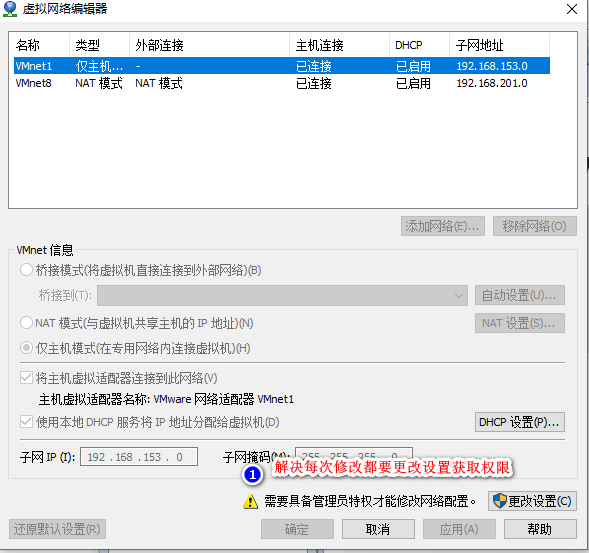This screenshot has height=553, width=589.
Task: Sort by the 类型 column header
Action: coord(100,45)
